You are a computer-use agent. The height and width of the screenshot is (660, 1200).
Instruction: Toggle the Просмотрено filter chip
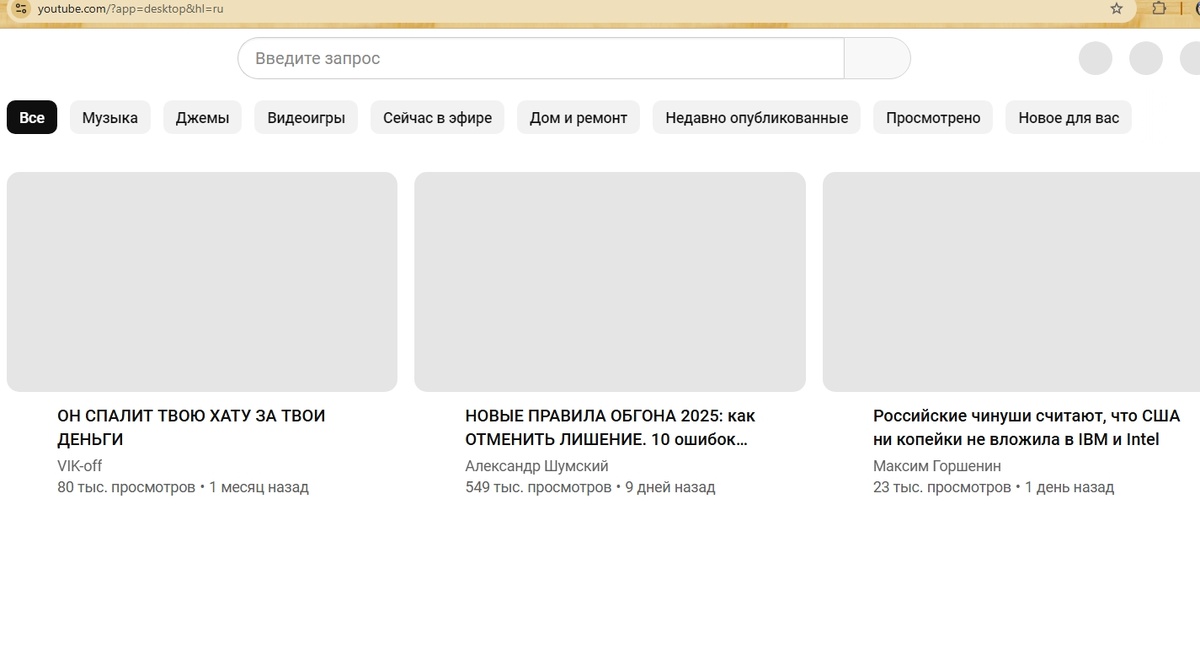pyautogui.click(x=932, y=117)
